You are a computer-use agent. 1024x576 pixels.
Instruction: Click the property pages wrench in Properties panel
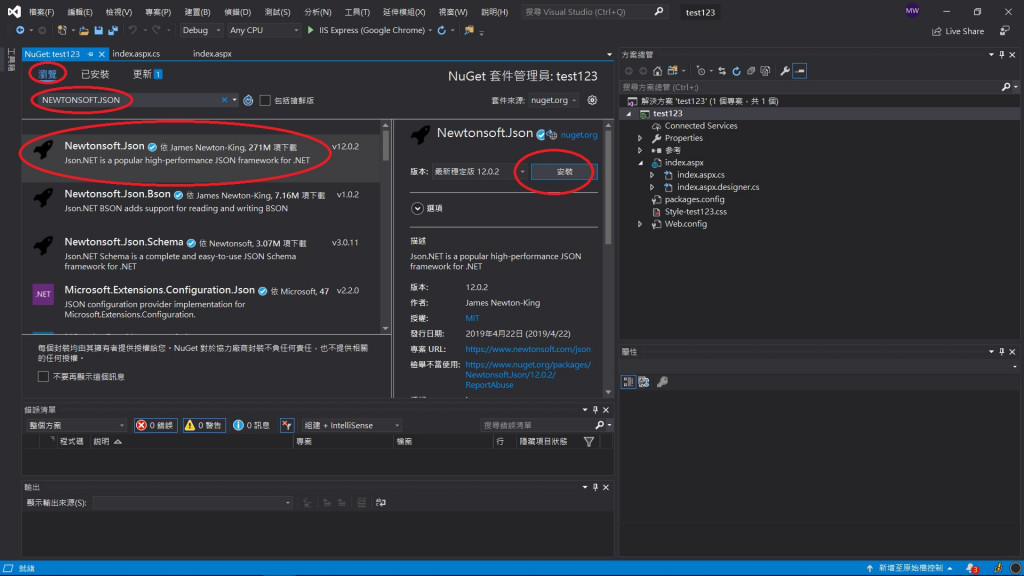(x=662, y=382)
